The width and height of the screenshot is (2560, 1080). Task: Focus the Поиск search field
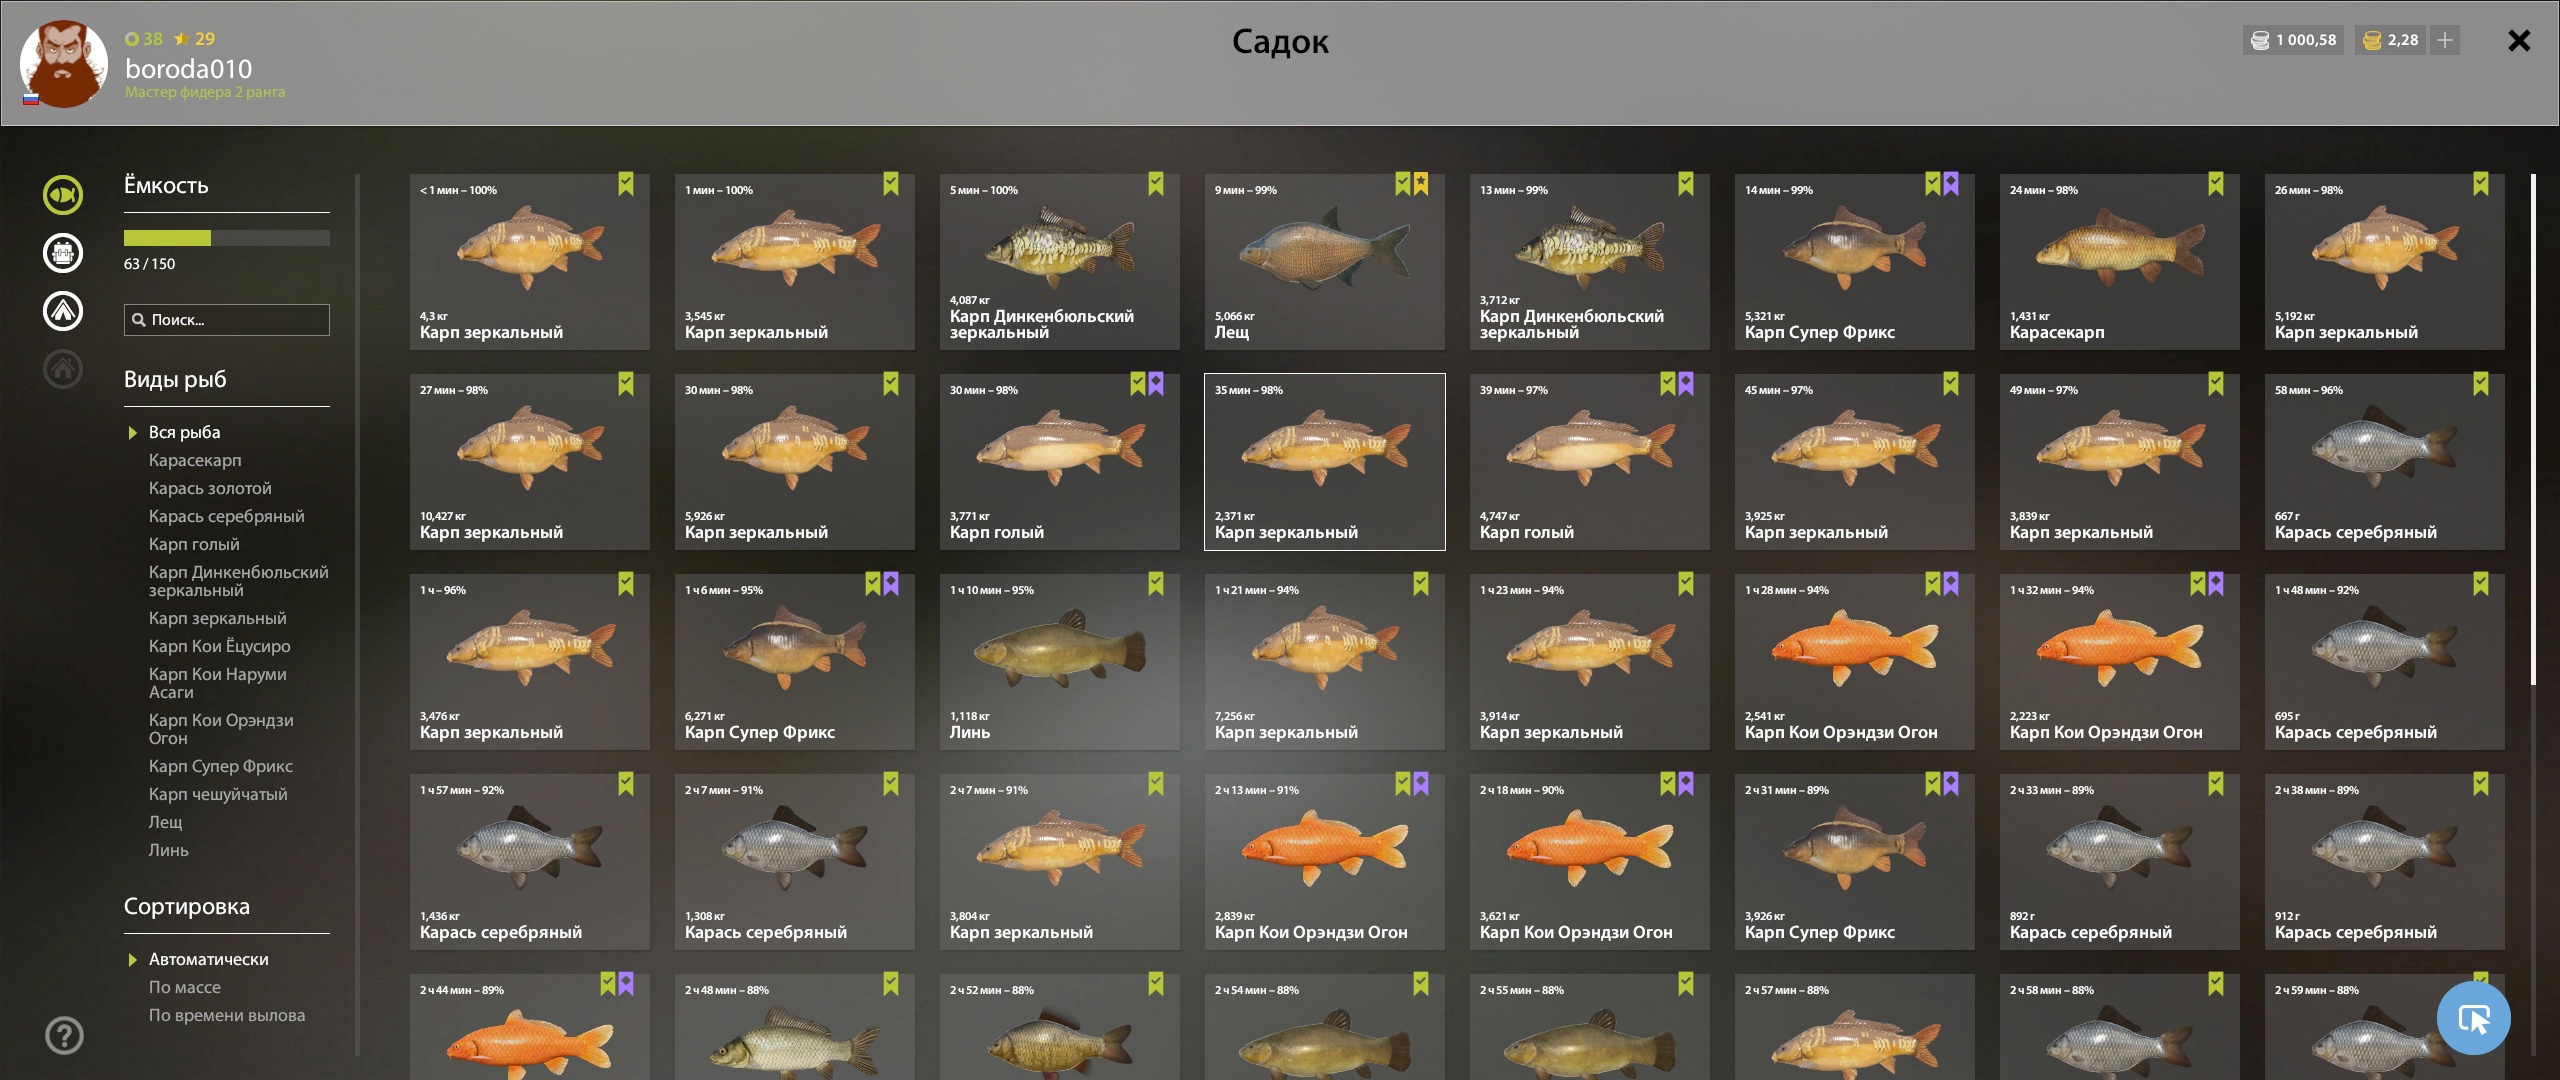tap(227, 320)
